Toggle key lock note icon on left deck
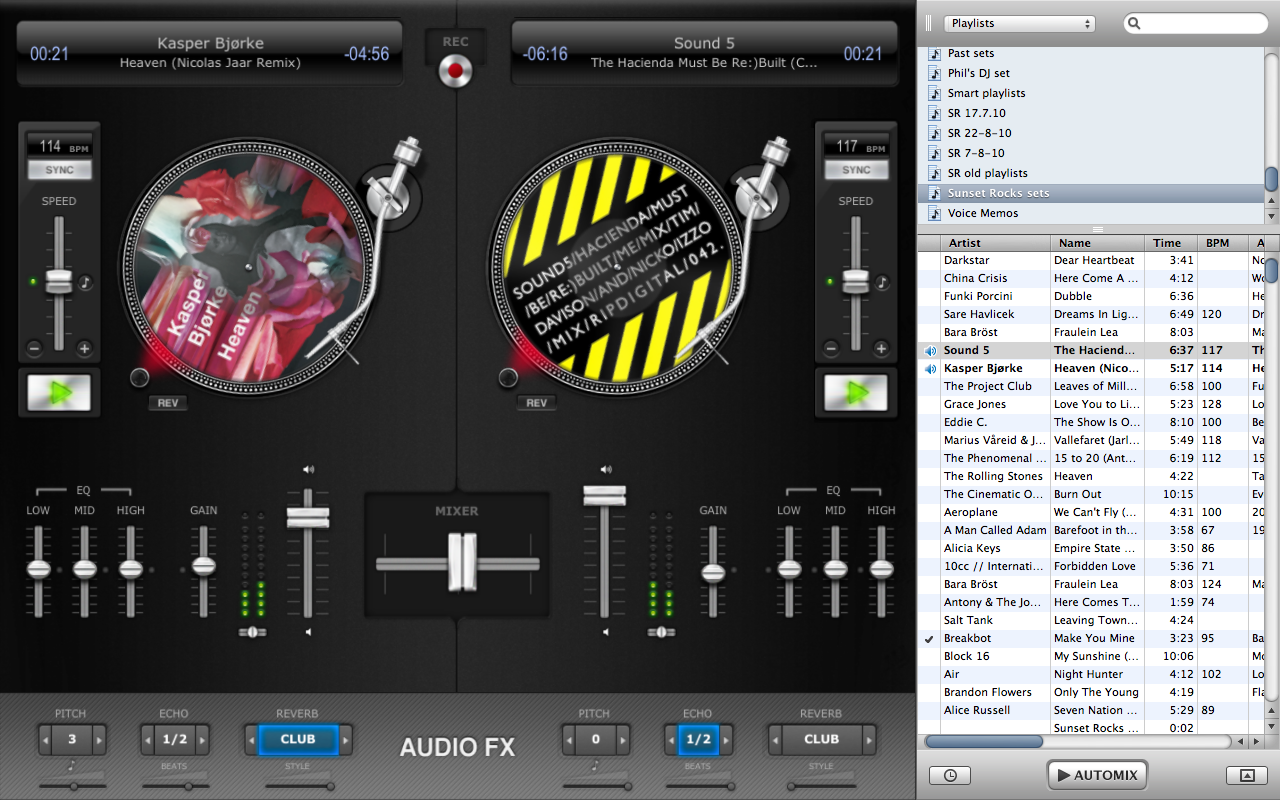Screen dimensions: 1280x800 point(85,282)
